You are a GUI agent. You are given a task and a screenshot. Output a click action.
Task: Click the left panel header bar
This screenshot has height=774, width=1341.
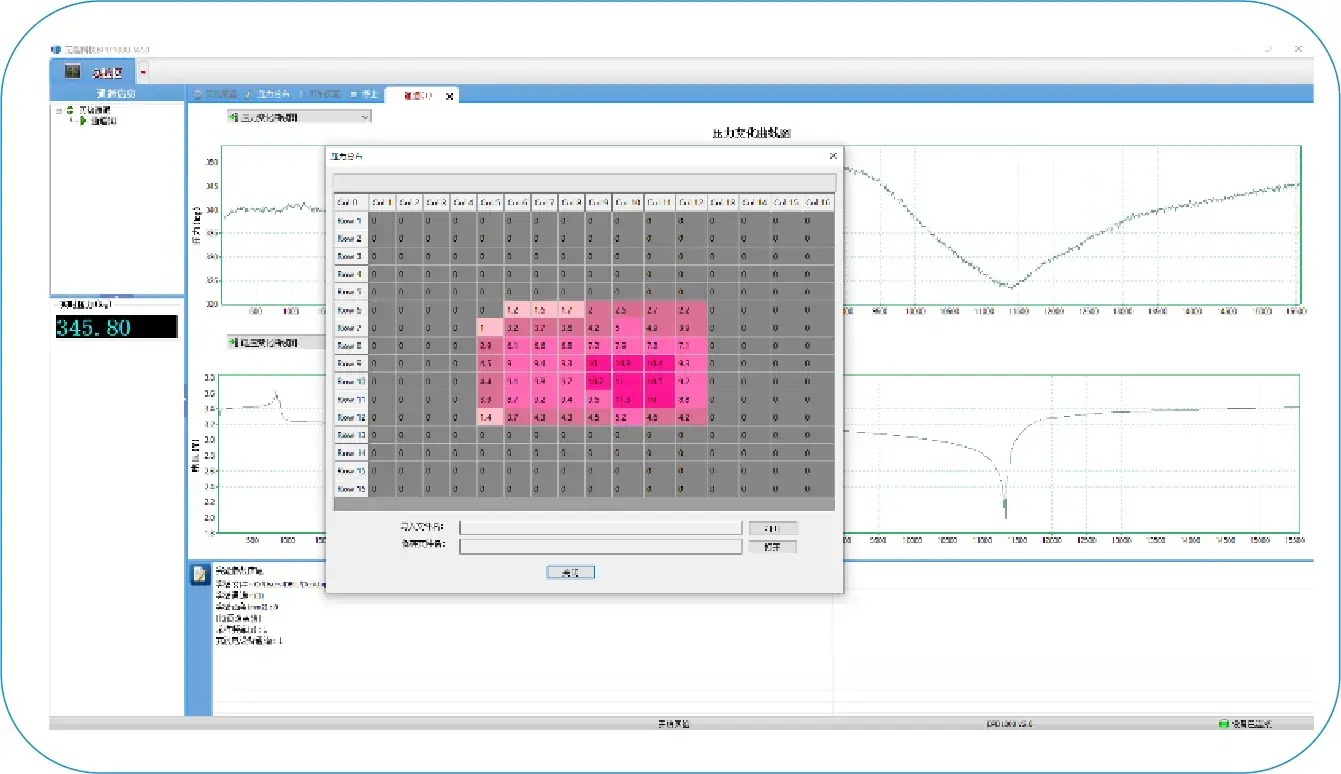[x=116, y=94]
